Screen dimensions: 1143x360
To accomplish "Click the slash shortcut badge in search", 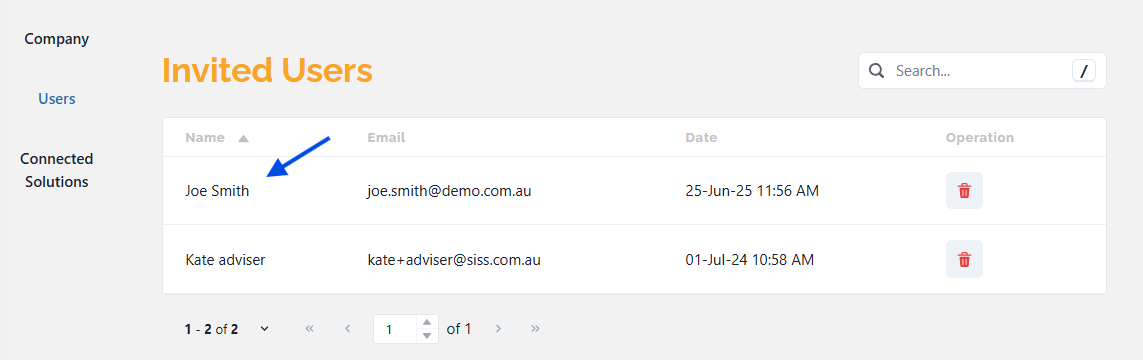I will tap(1083, 71).
